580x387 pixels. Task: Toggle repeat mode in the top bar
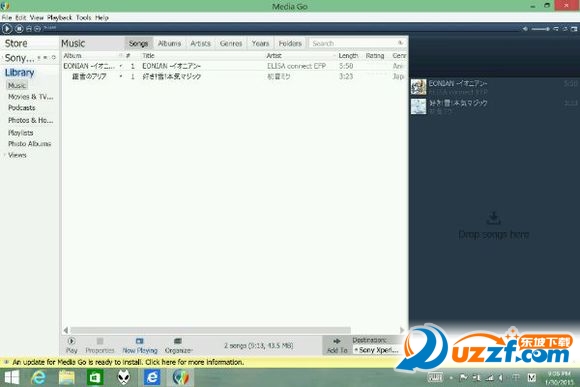(565, 29)
